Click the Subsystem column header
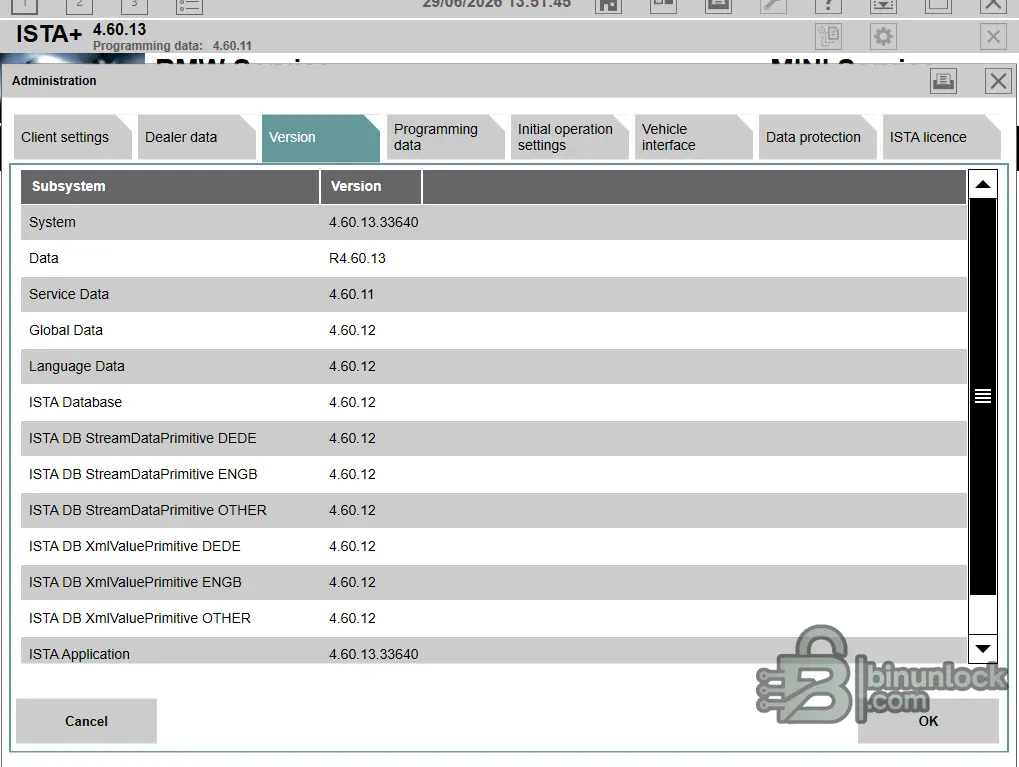This screenshot has width=1019, height=767. pos(170,187)
